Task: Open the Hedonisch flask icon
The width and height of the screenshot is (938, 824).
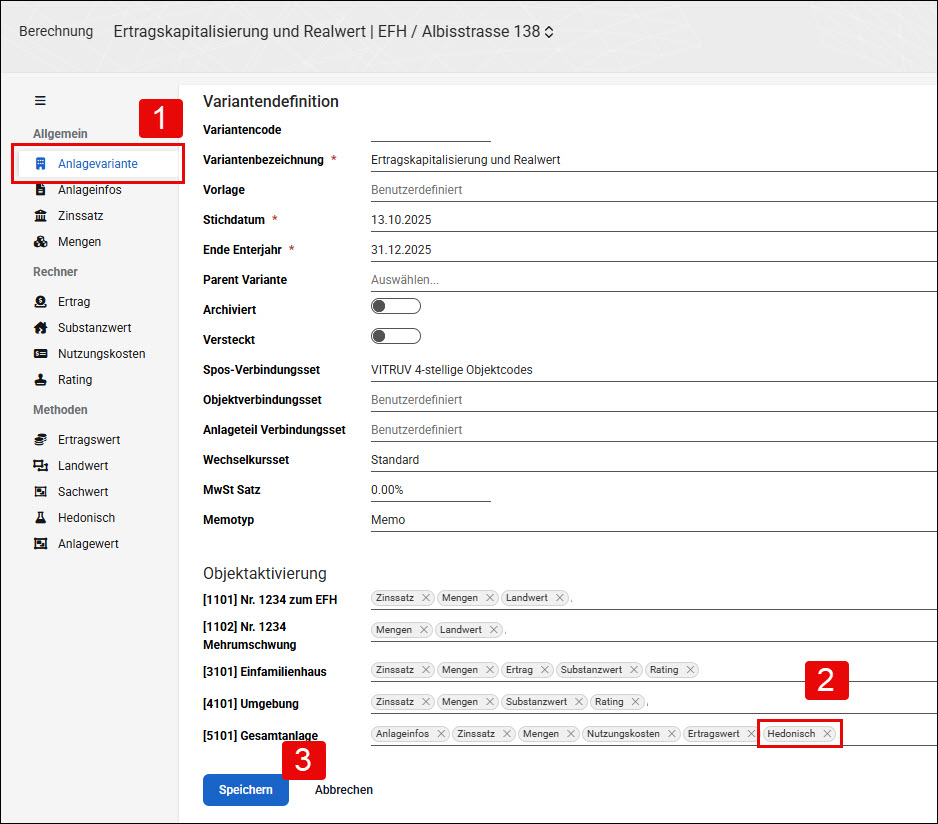Action: [x=41, y=518]
